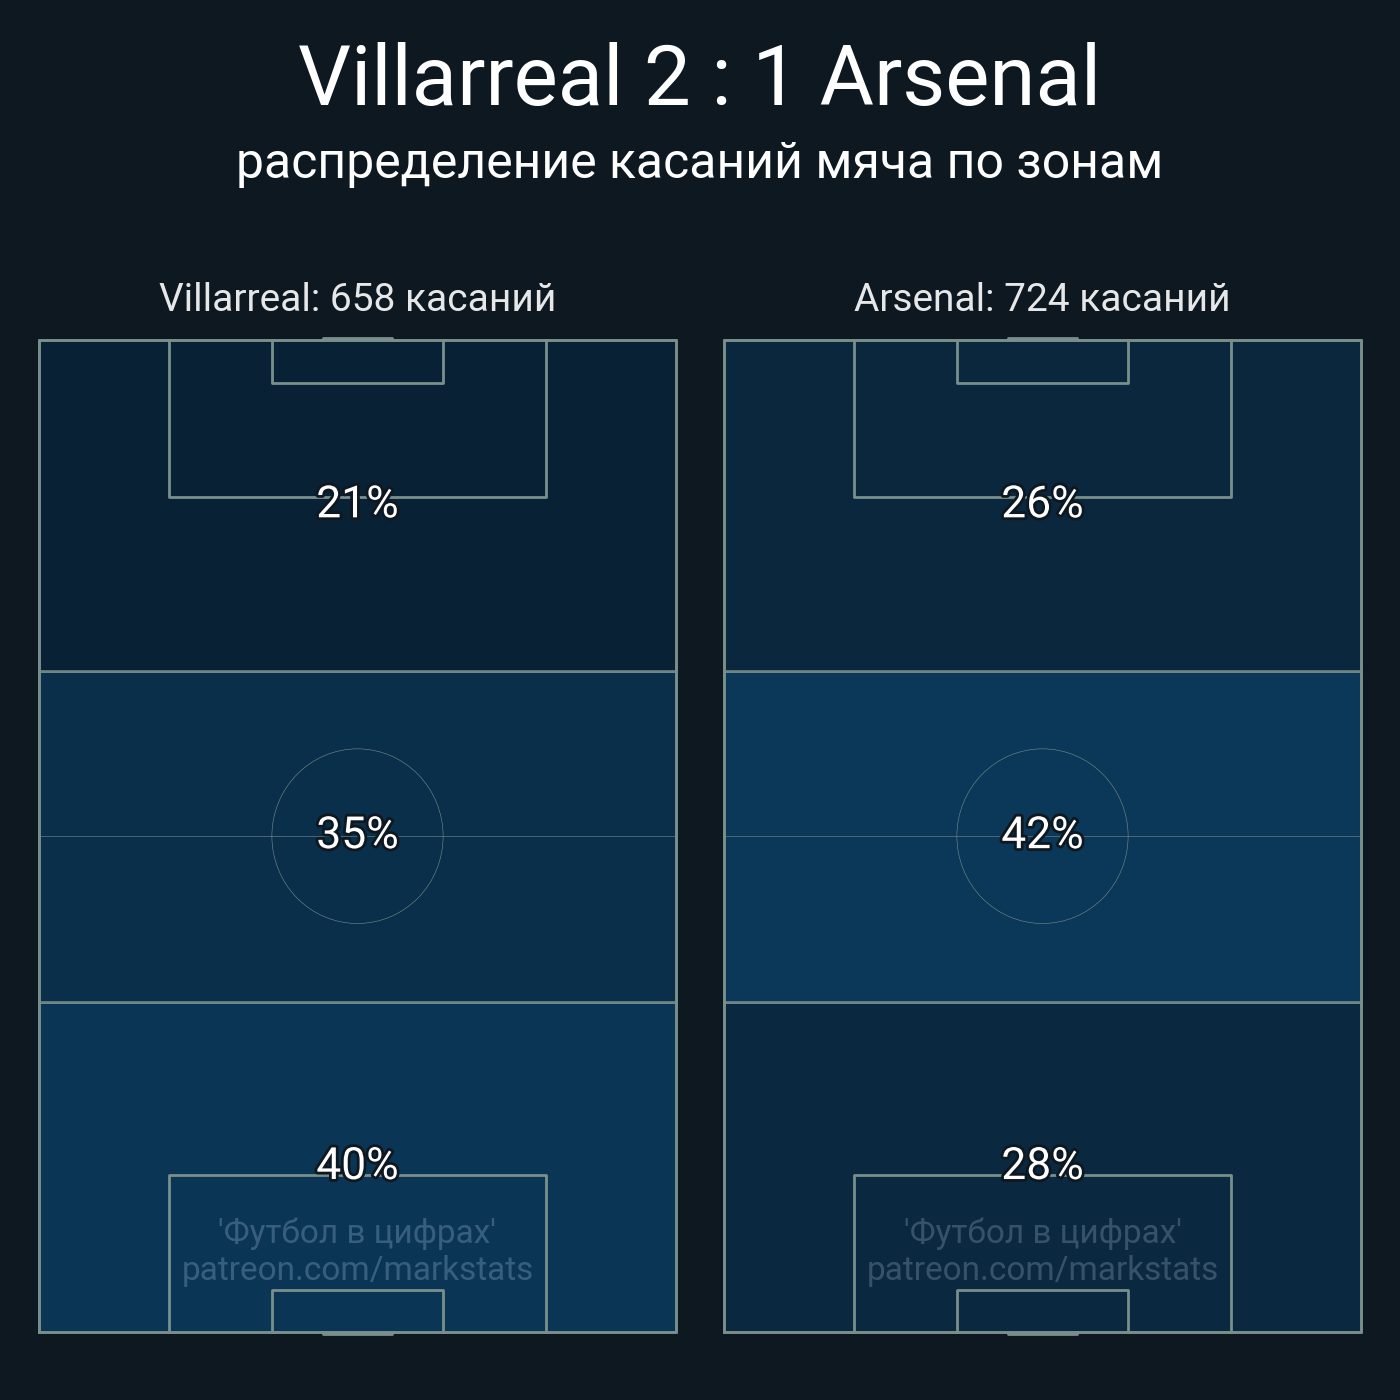Click the center circle on Arsenal pitch
The height and width of the screenshot is (1400, 1400).
1042,836
